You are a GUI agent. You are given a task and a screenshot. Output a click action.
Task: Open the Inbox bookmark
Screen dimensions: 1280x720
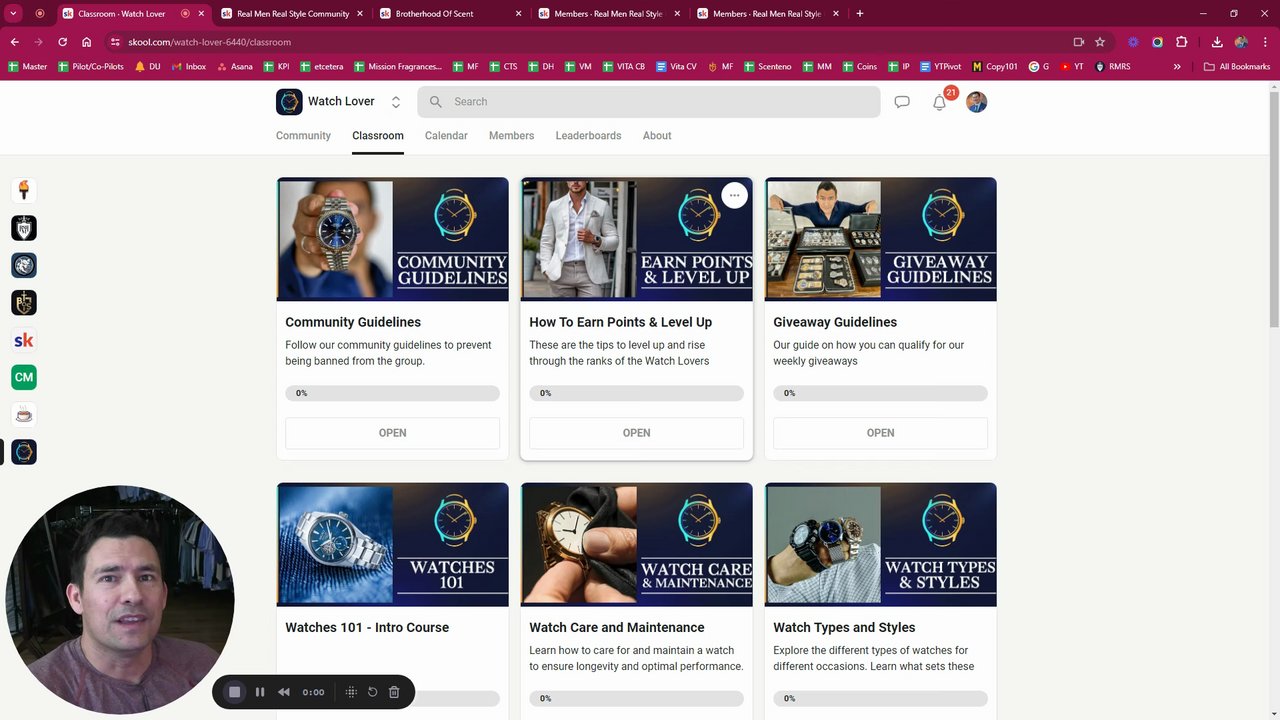coord(189,67)
